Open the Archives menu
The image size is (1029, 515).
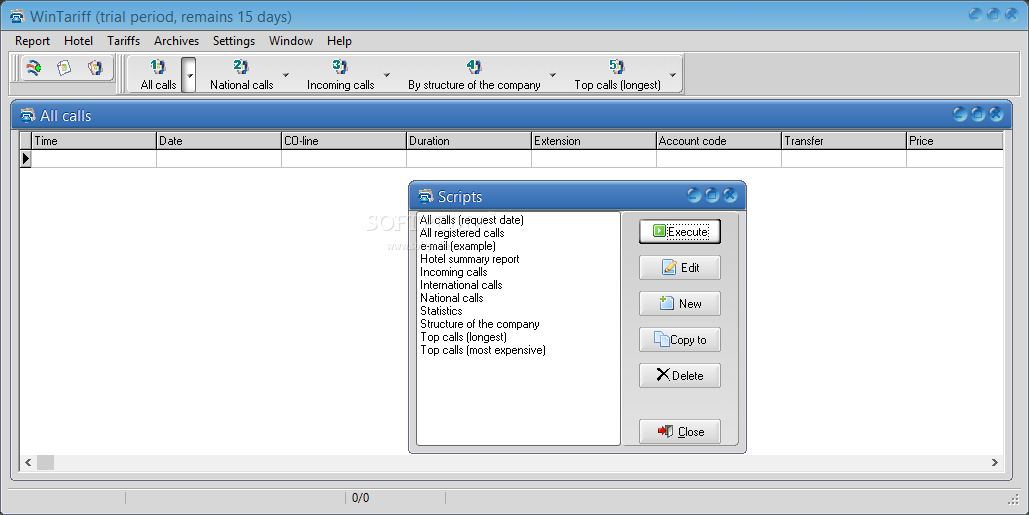point(176,41)
